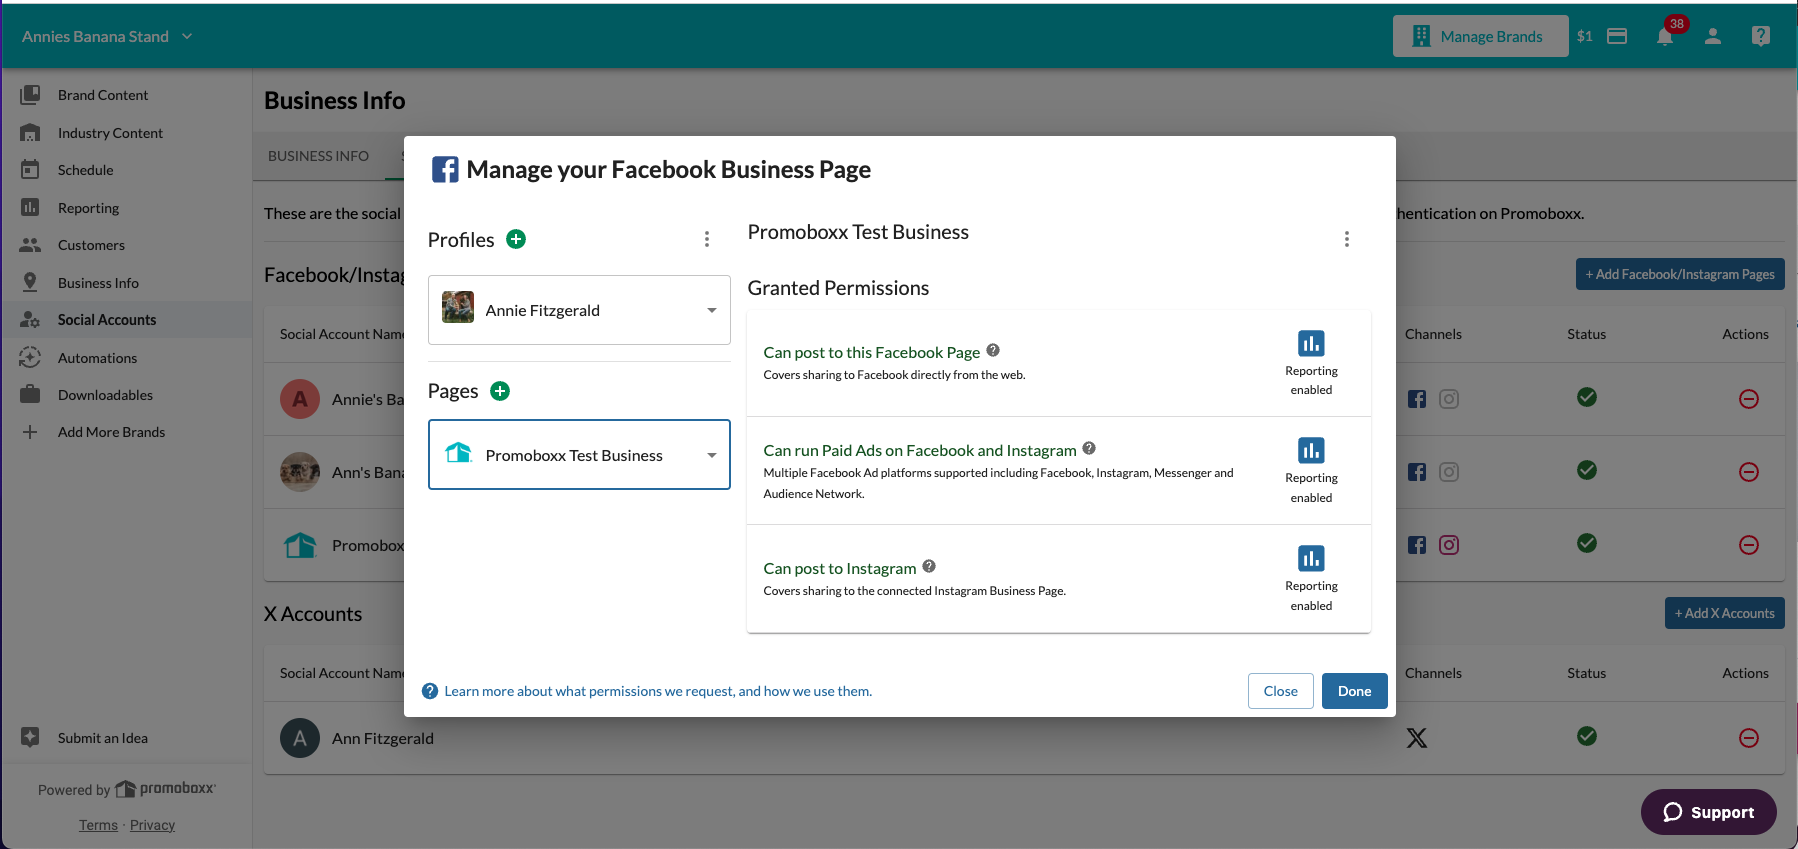
Task: Click the Facebook channel icon in first account row
Action: coord(1417,399)
